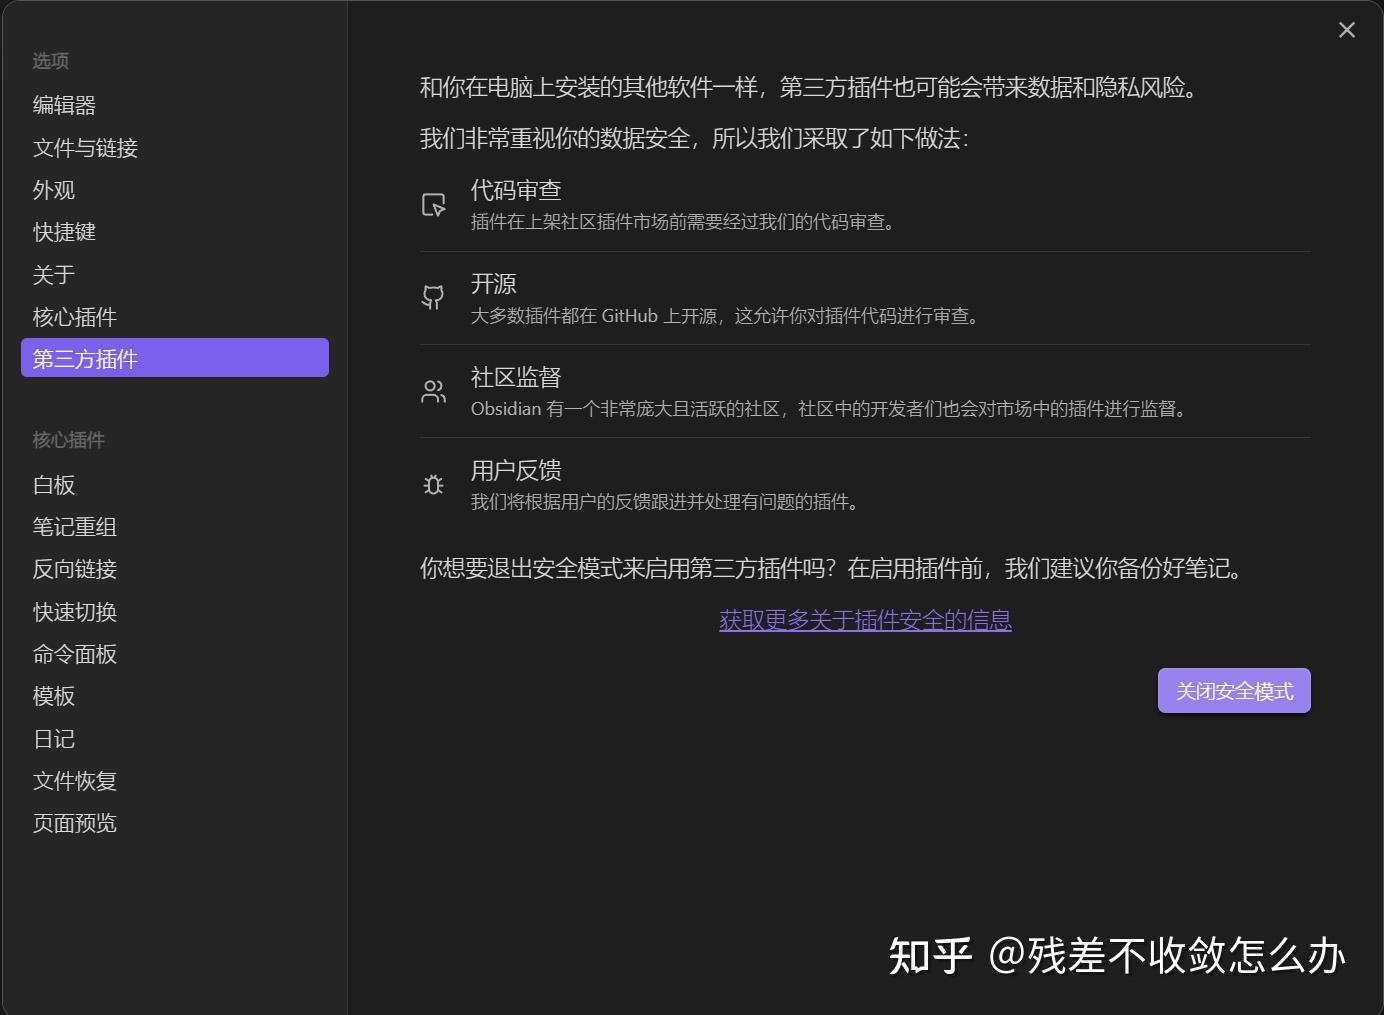This screenshot has width=1384, height=1015.
Task: Open the 反向链接 plugin settings
Action: pos(175,569)
